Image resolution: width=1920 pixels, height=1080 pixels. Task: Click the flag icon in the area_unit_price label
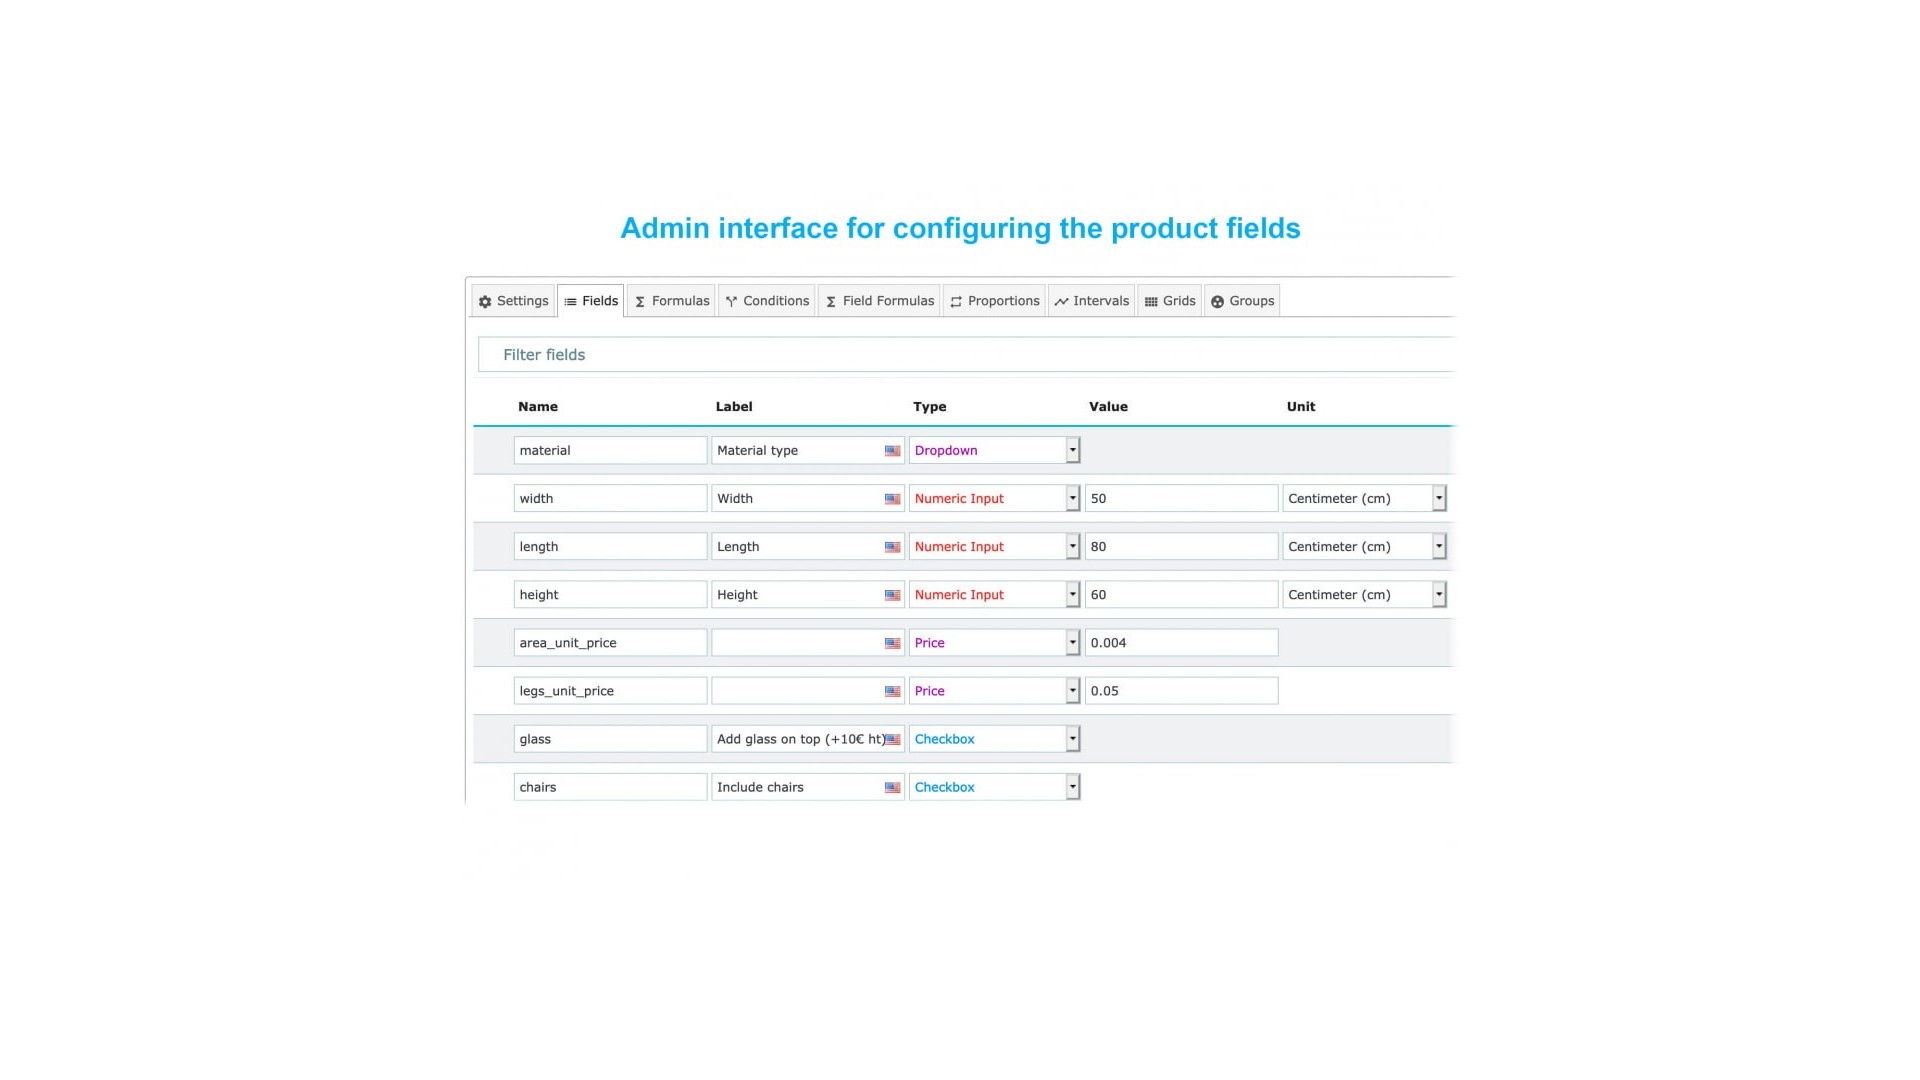click(892, 643)
